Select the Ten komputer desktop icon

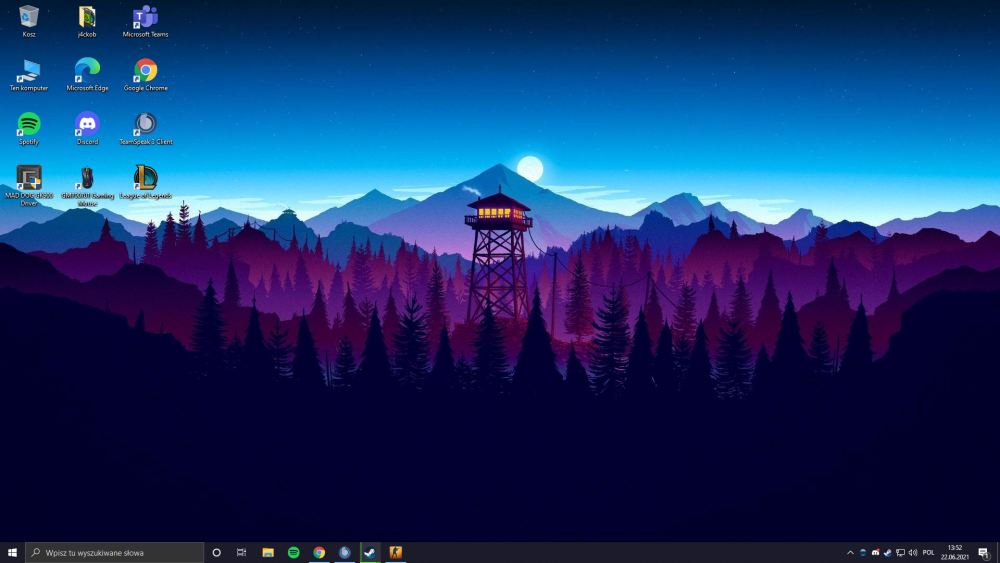(x=29, y=75)
